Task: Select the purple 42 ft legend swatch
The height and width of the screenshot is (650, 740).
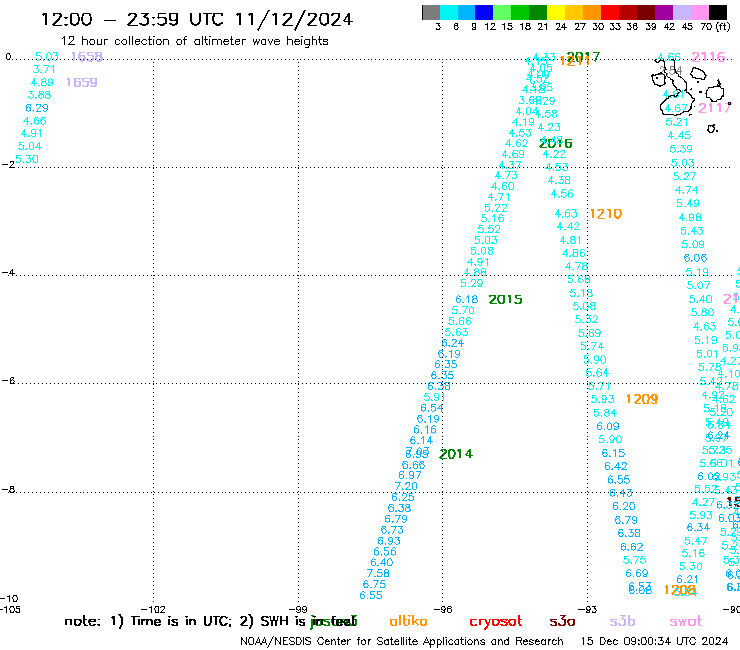Action: (664, 12)
